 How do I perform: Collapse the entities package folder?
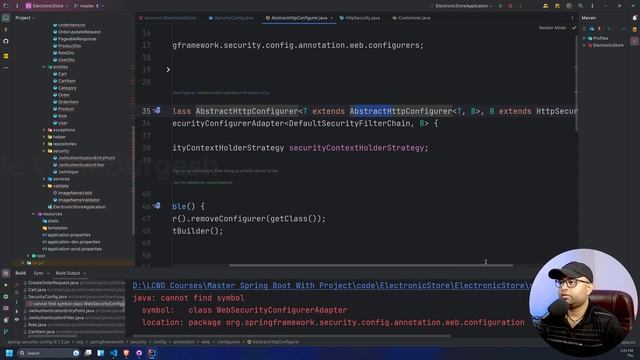(44, 67)
